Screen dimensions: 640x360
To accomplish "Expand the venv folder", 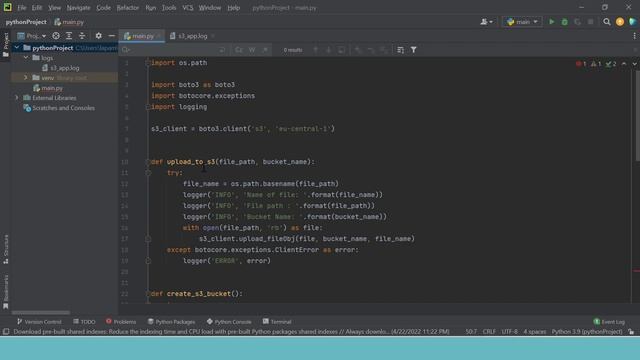I will pos(26,78).
